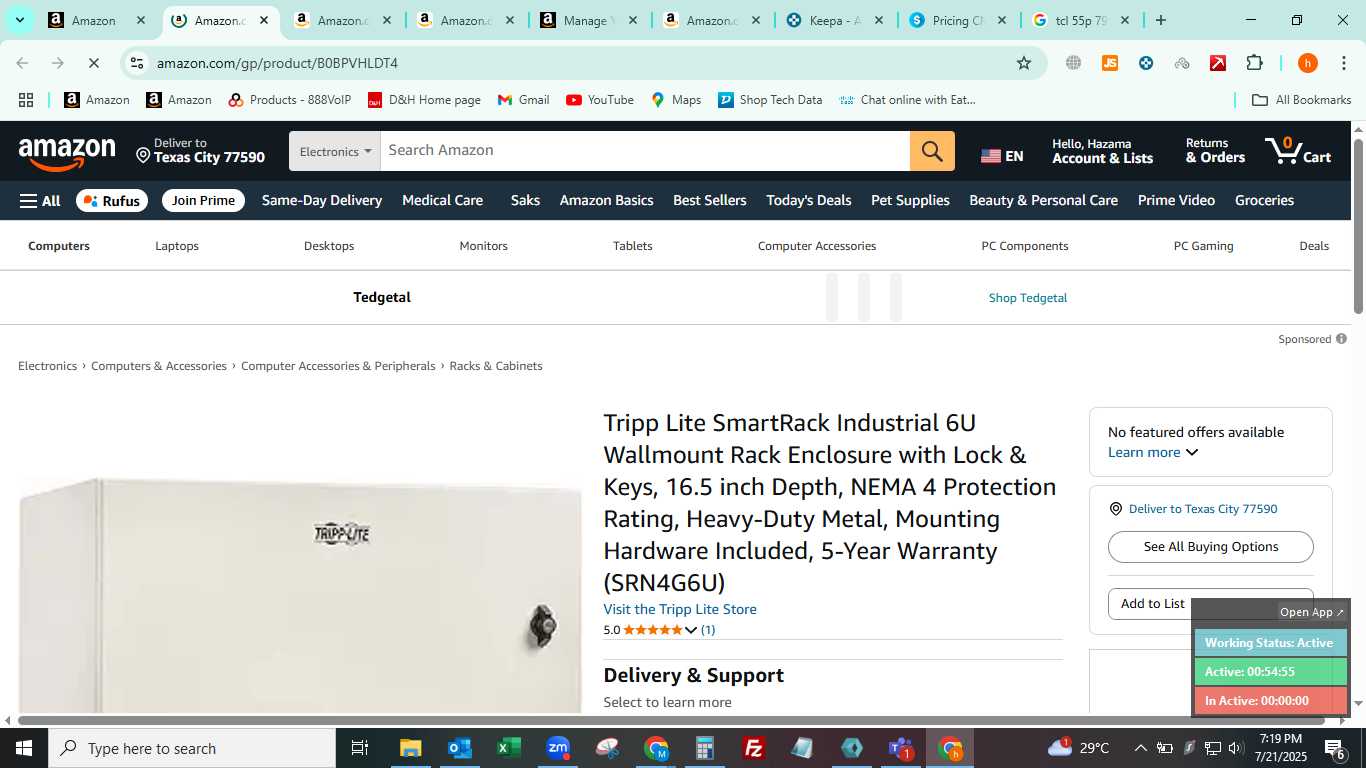
Task: Click the orange search magnifier button
Action: 932,151
